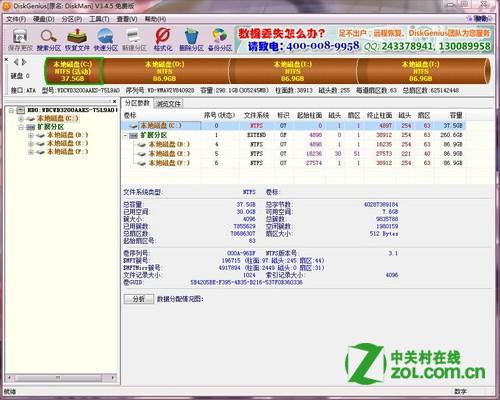
Task: Click the 分析 (Analyze) button
Action: click(139, 299)
